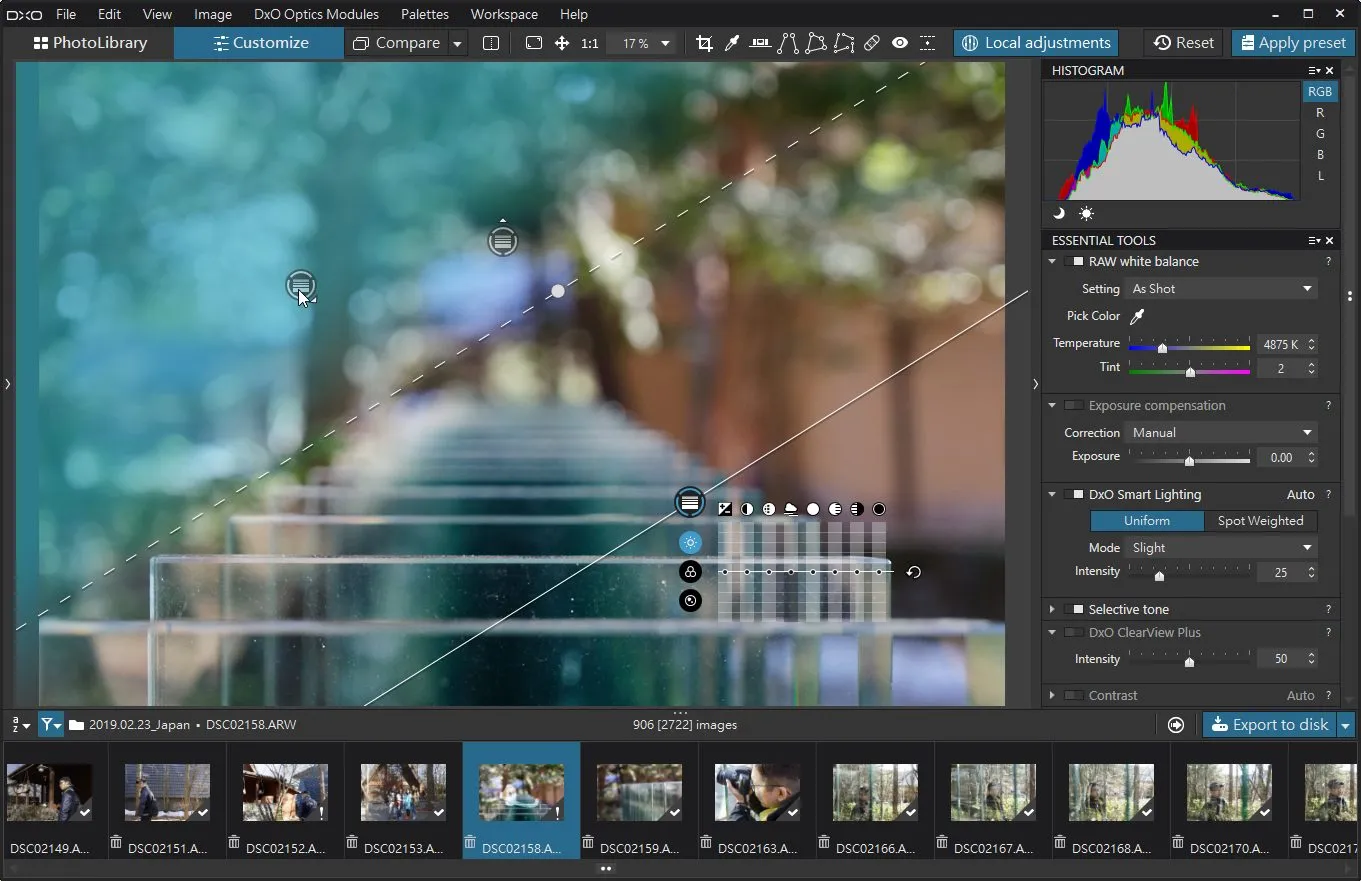Enable Exposure compensation switch
The width and height of the screenshot is (1361, 881).
[x=1073, y=406]
